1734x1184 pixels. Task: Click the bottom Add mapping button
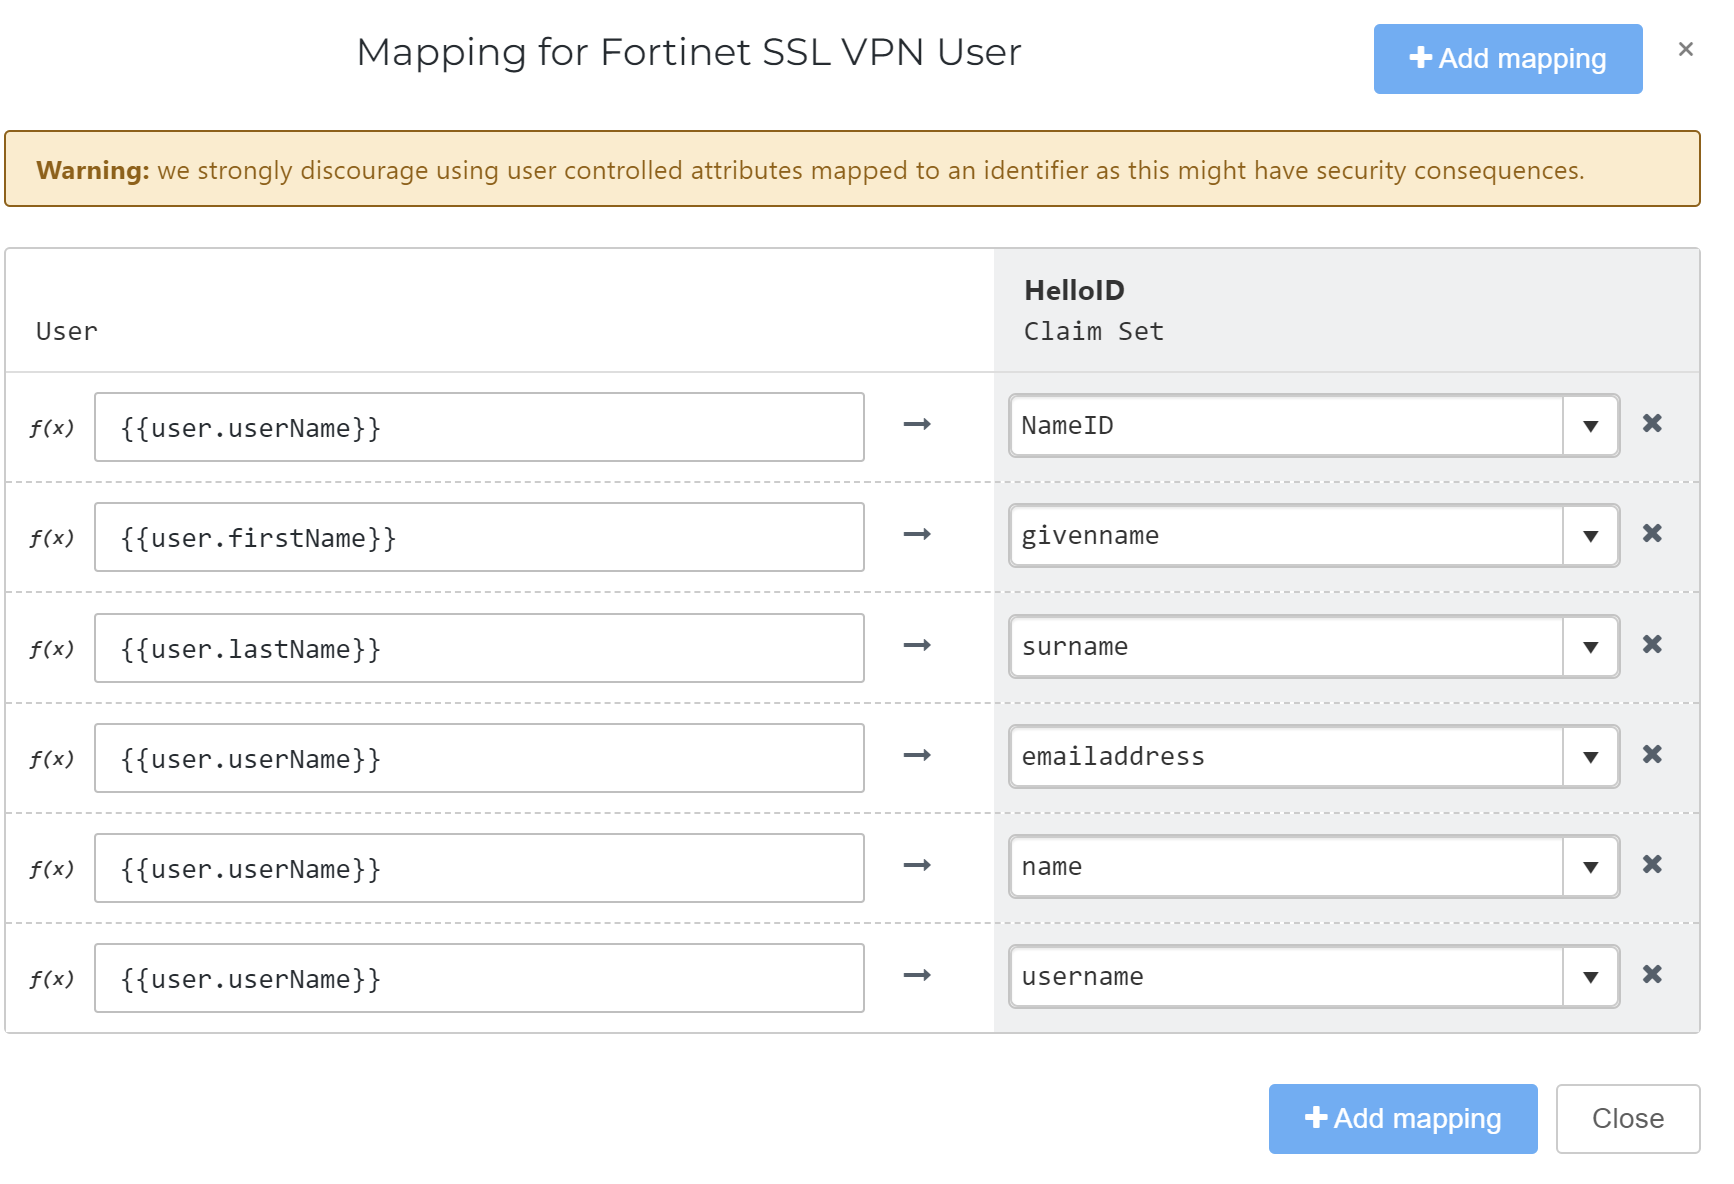click(1403, 1119)
